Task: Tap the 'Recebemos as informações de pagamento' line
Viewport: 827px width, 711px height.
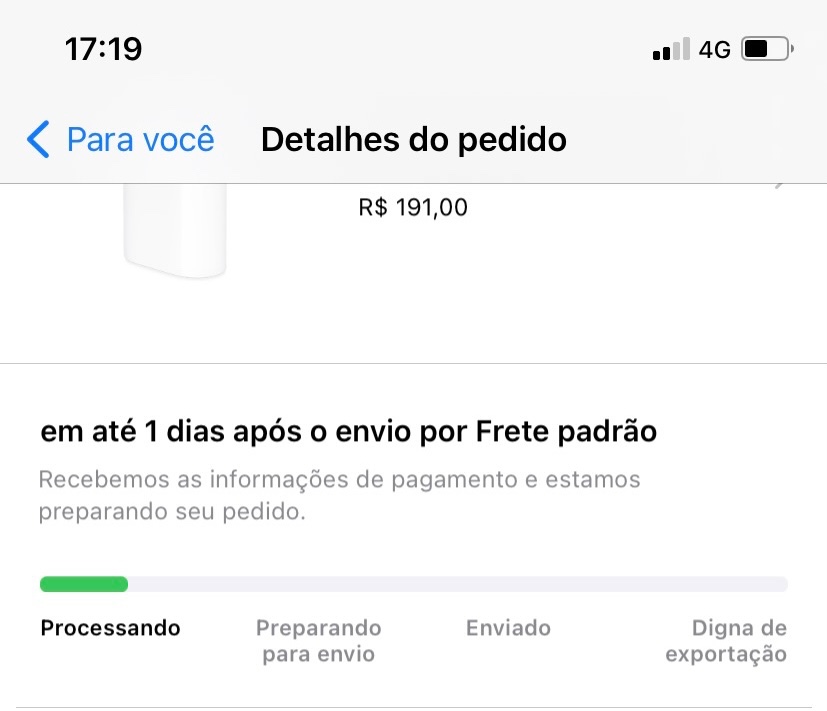Action: 338,480
